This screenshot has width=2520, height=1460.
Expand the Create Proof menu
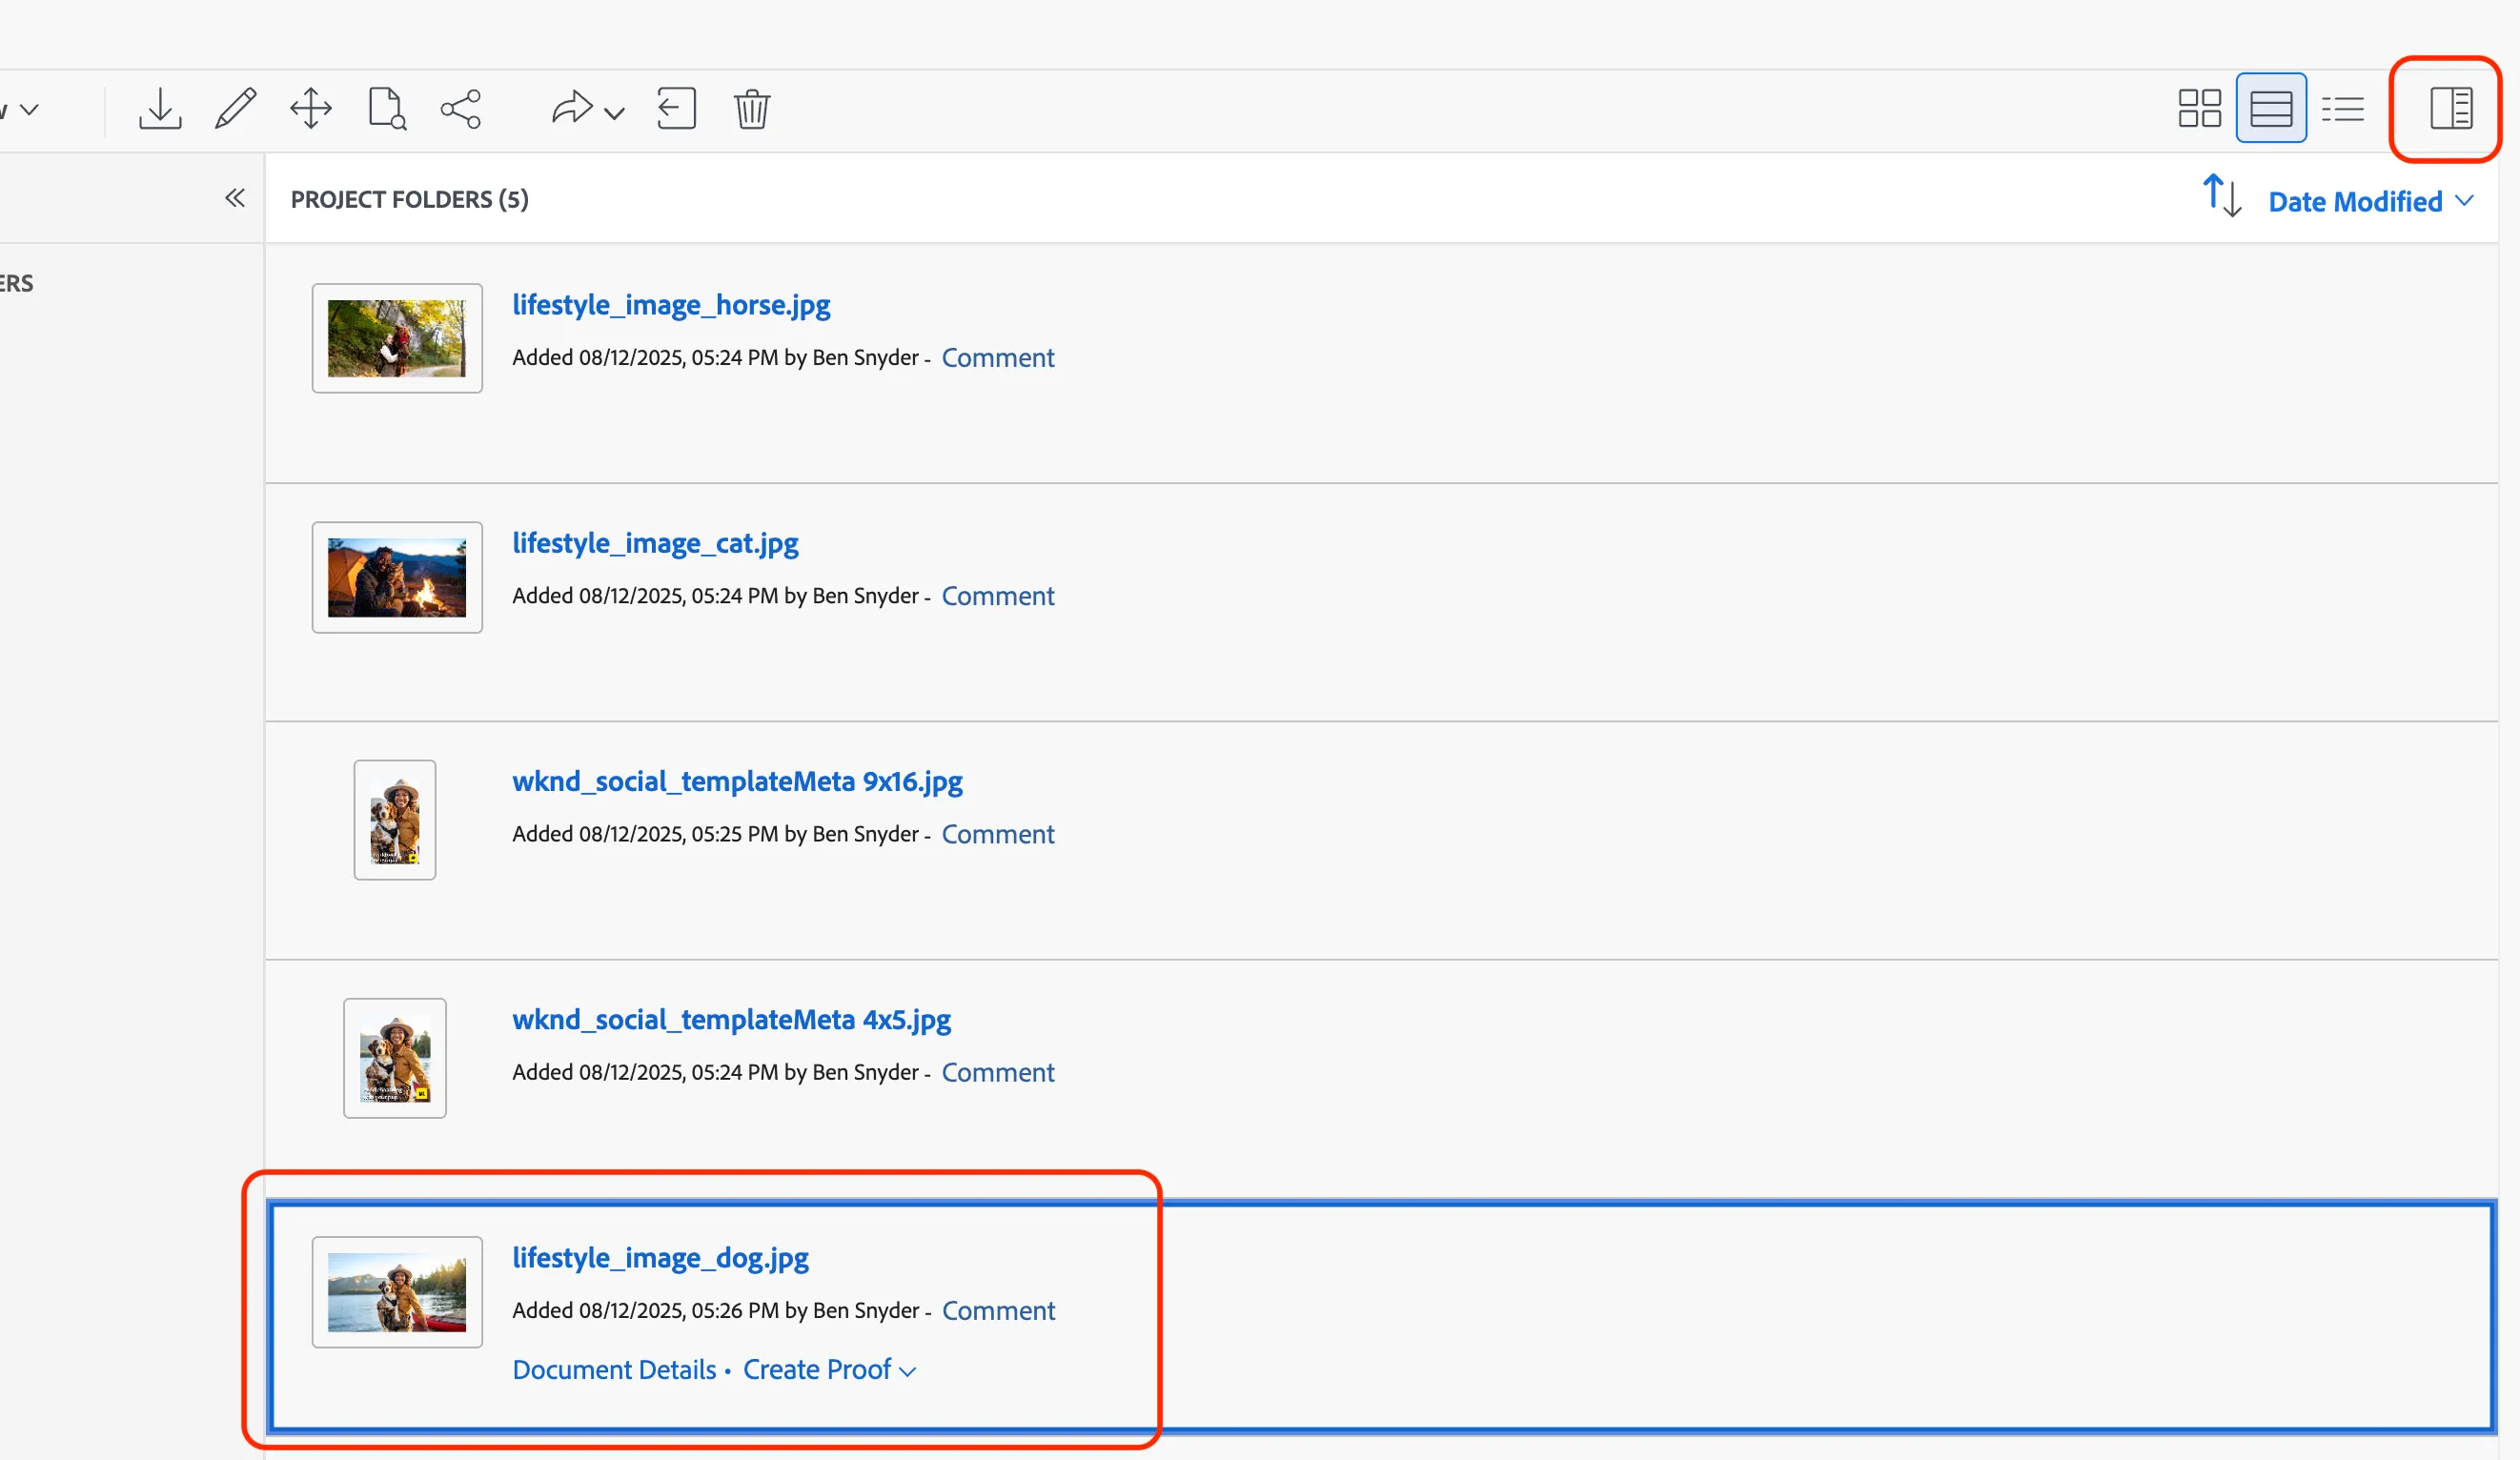click(829, 1369)
